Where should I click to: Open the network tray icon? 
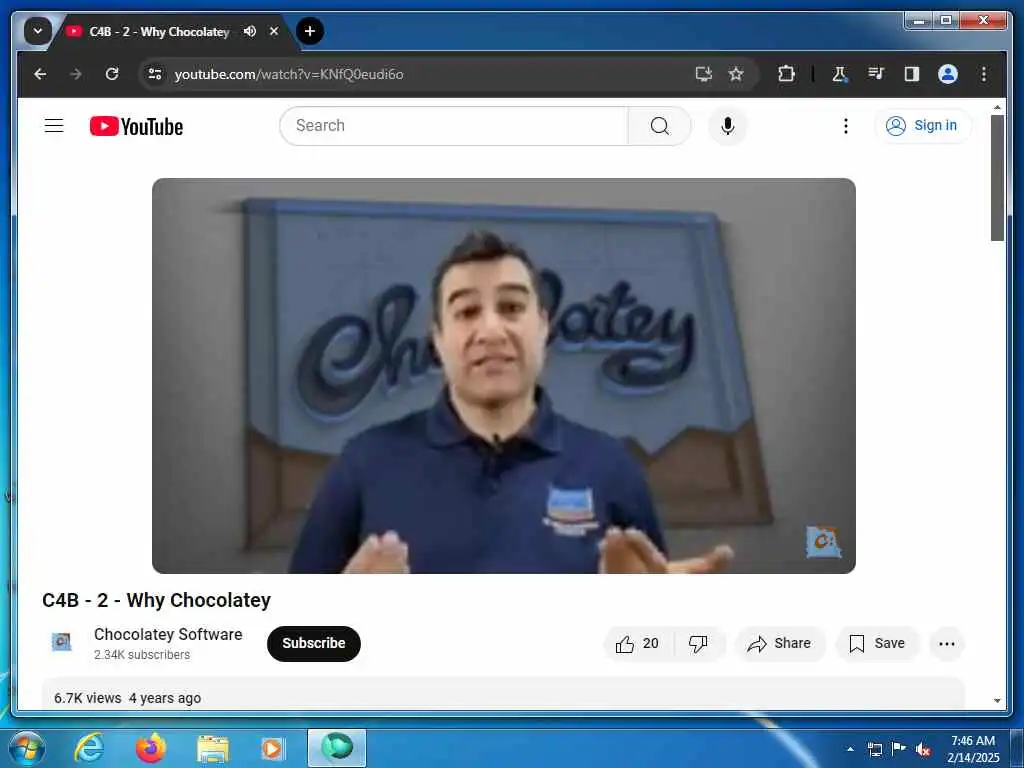point(874,749)
